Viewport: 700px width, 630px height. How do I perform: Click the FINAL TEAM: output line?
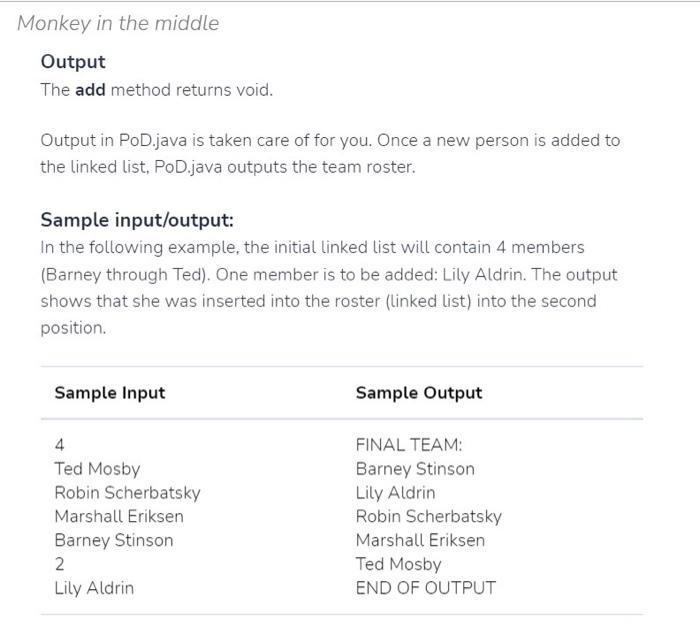pos(409,445)
